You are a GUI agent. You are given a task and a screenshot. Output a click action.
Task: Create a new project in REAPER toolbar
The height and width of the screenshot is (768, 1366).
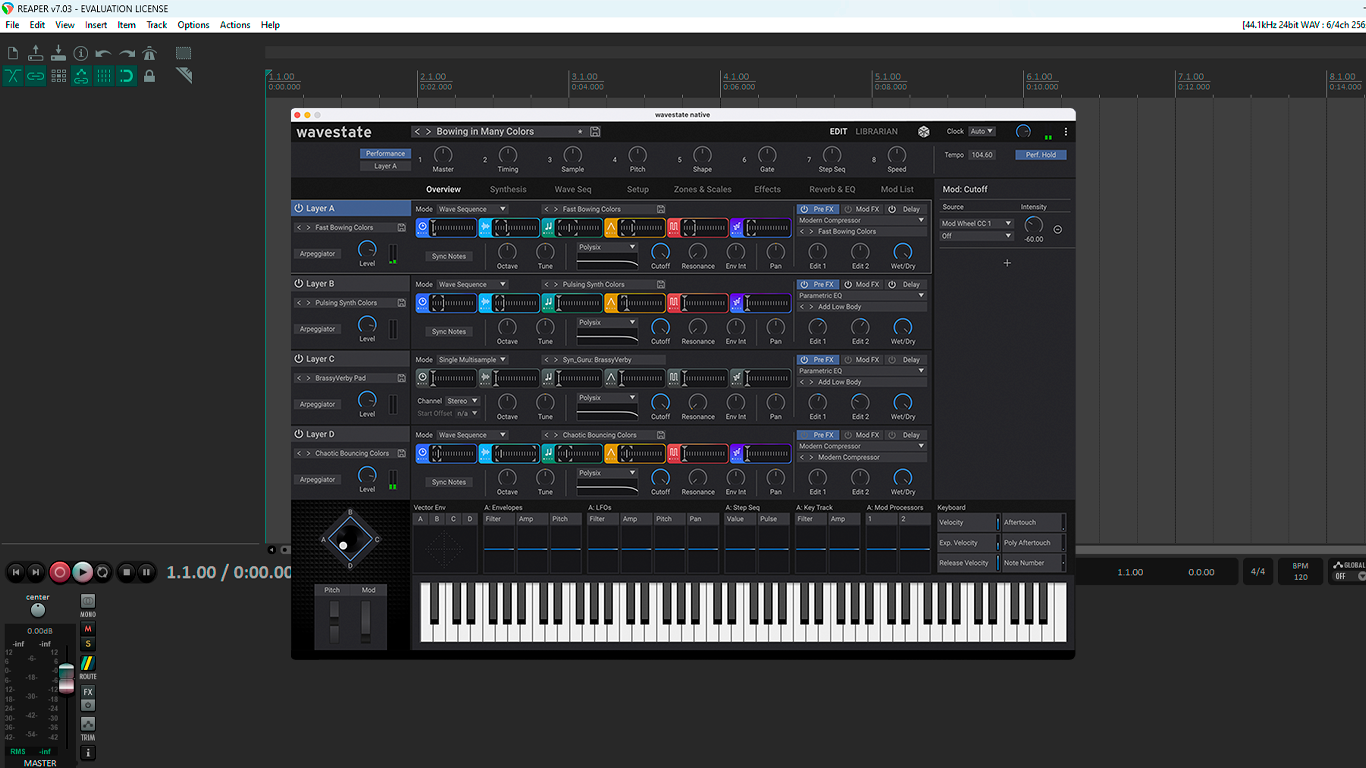click(x=13, y=53)
